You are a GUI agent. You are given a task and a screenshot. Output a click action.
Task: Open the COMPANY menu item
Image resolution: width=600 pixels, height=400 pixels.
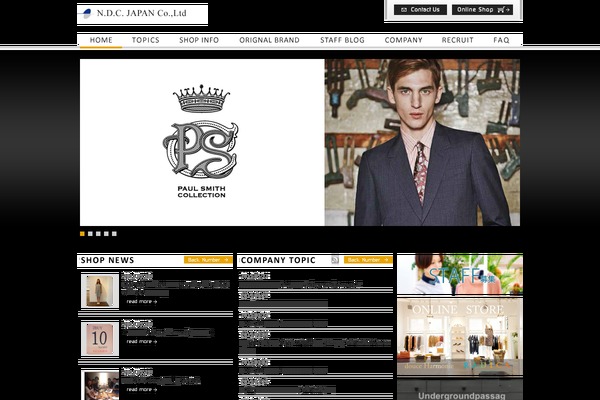click(x=403, y=40)
